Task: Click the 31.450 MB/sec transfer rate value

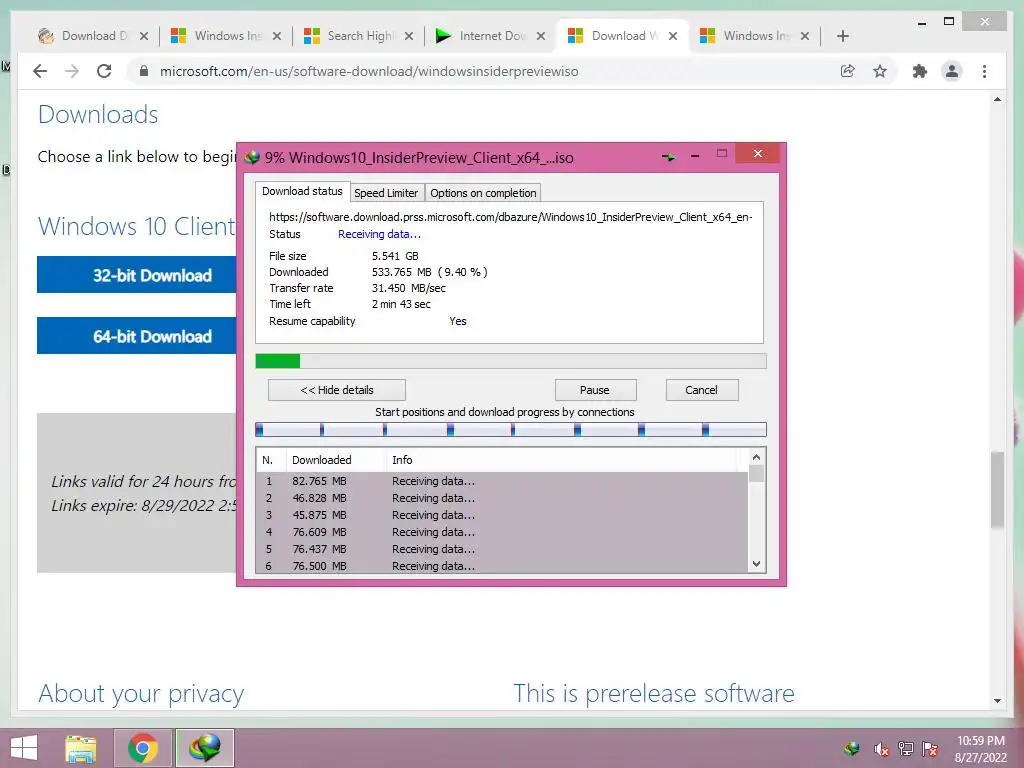Action: click(x=409, y=288)
